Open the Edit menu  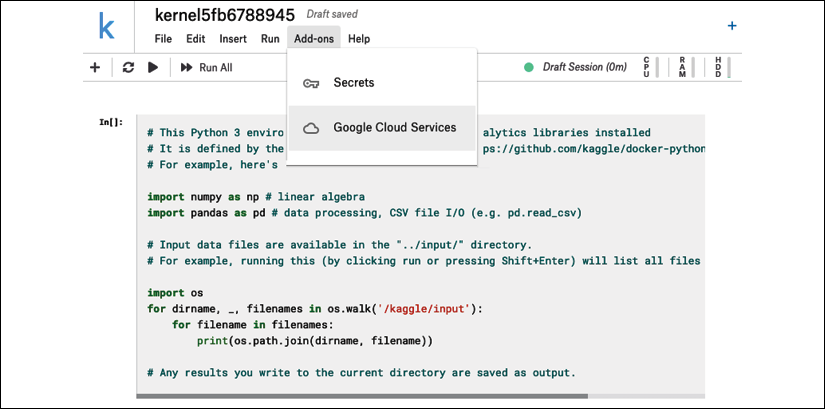196,39
